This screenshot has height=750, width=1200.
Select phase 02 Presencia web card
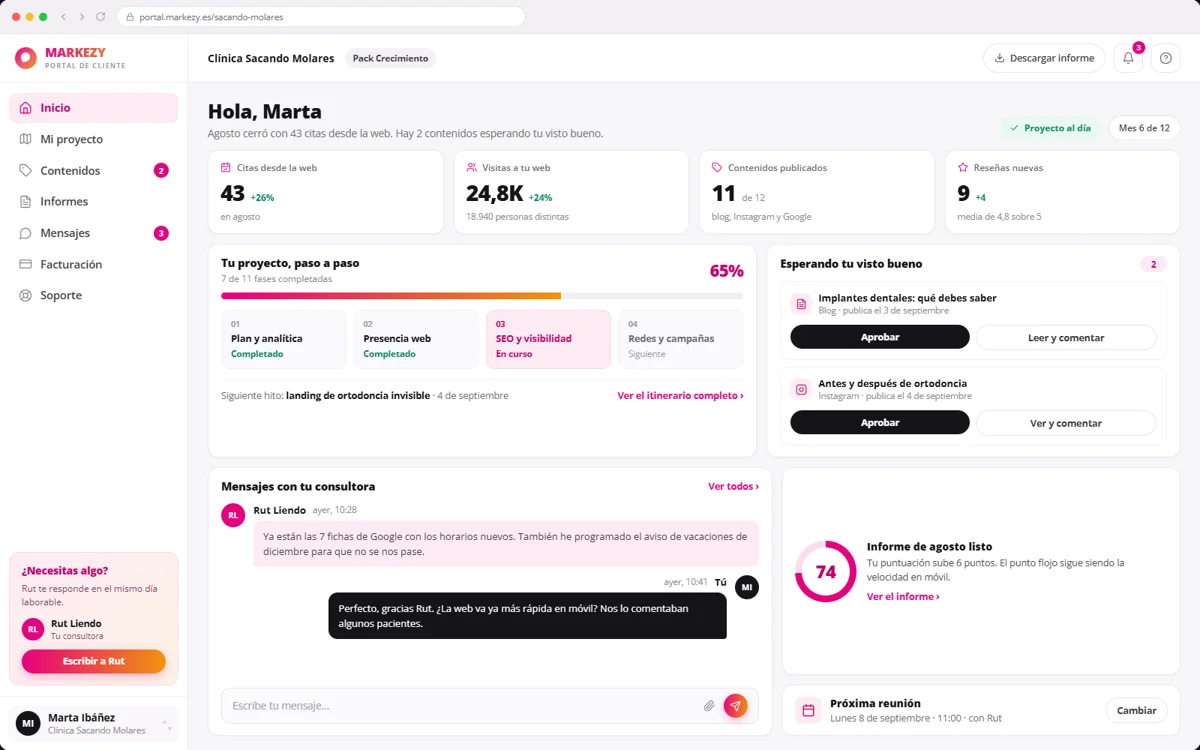click(x=416, y=339)
